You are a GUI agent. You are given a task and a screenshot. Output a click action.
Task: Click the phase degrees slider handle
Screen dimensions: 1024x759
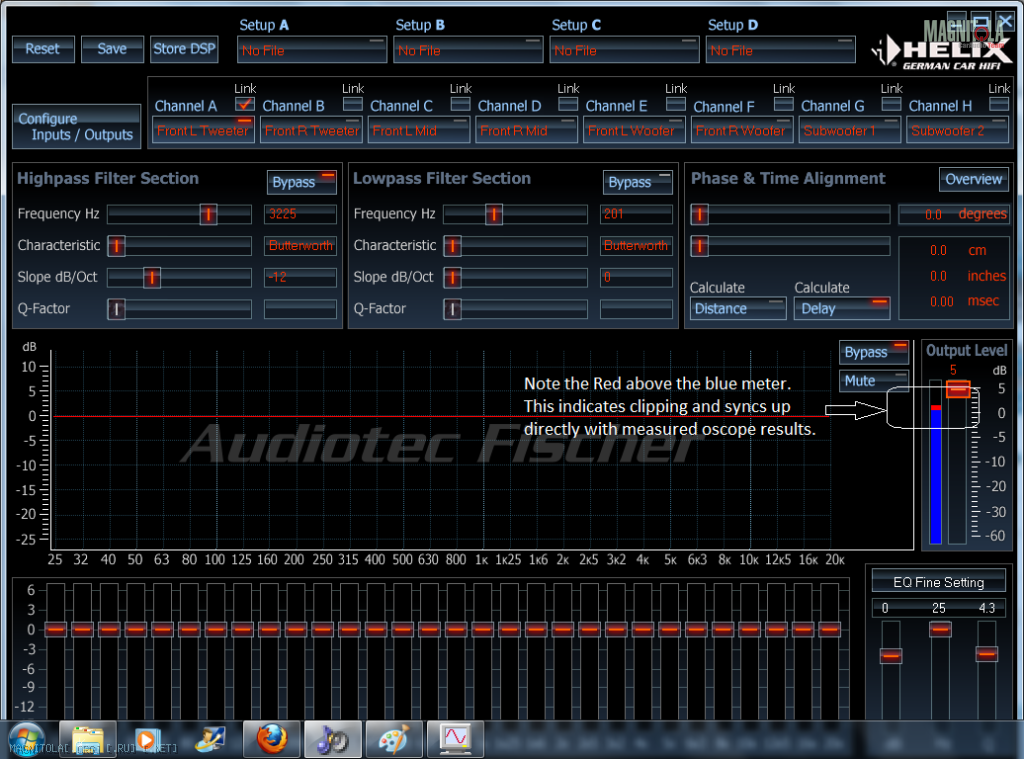(x=699, y=214)
